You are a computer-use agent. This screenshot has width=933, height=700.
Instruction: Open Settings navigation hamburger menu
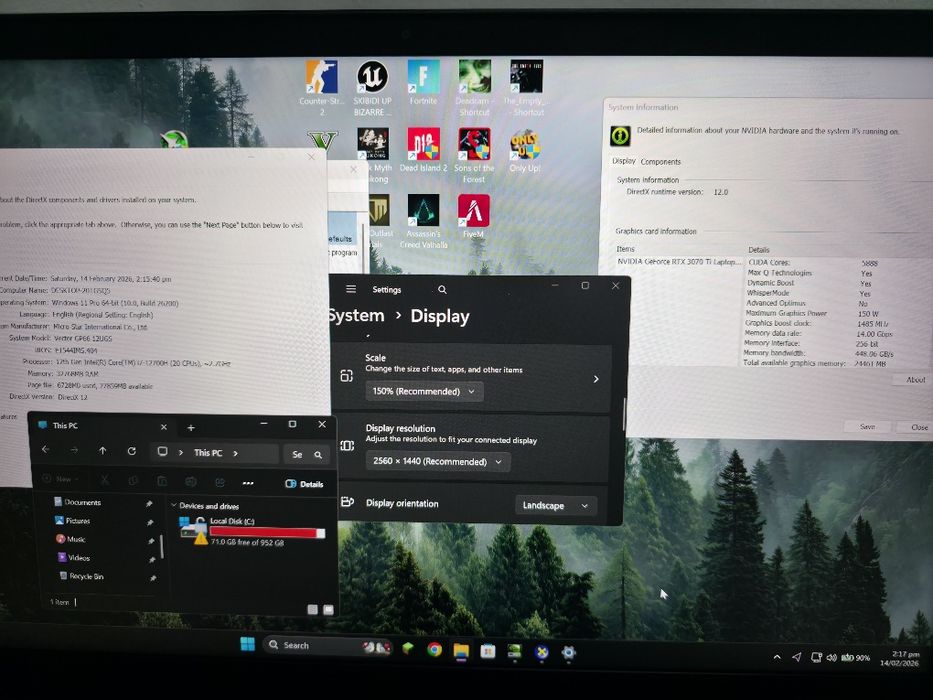pyautogui.click(x=351, y=289)
